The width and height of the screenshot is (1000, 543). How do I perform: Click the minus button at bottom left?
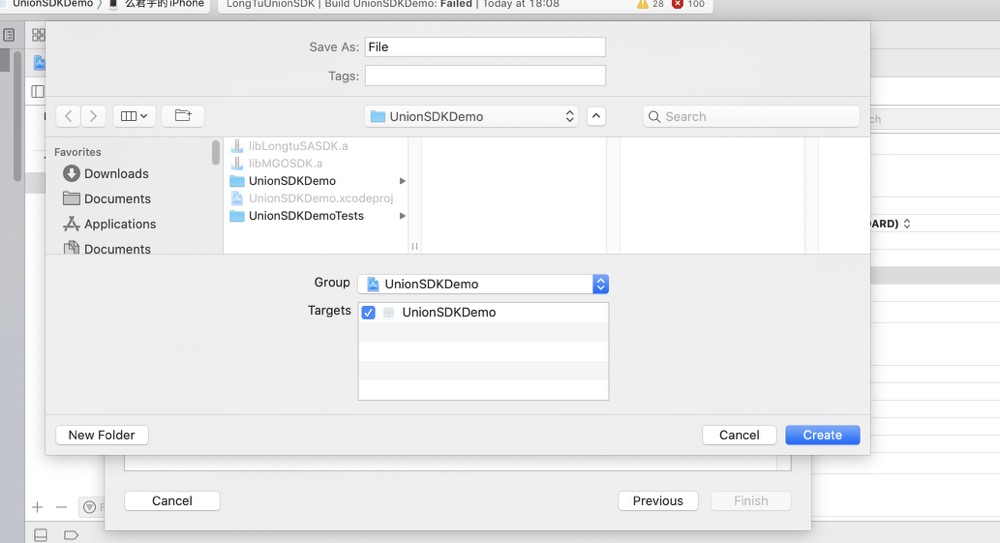(61, 508)
